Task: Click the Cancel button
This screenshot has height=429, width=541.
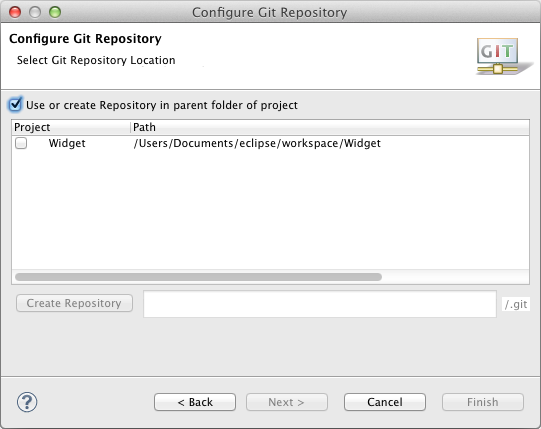Action: pyautogui.click(x=385, y=402)
